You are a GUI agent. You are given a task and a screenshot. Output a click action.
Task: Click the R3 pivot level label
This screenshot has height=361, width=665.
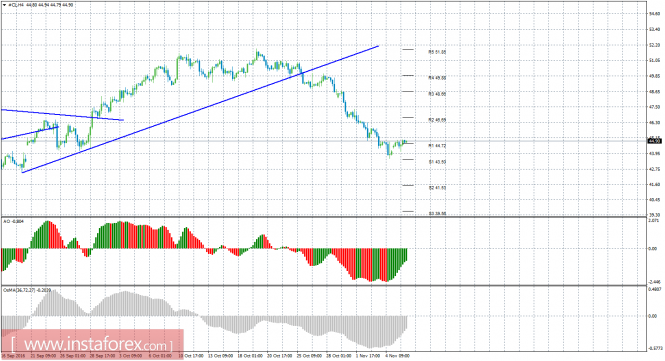coord(437,94)
